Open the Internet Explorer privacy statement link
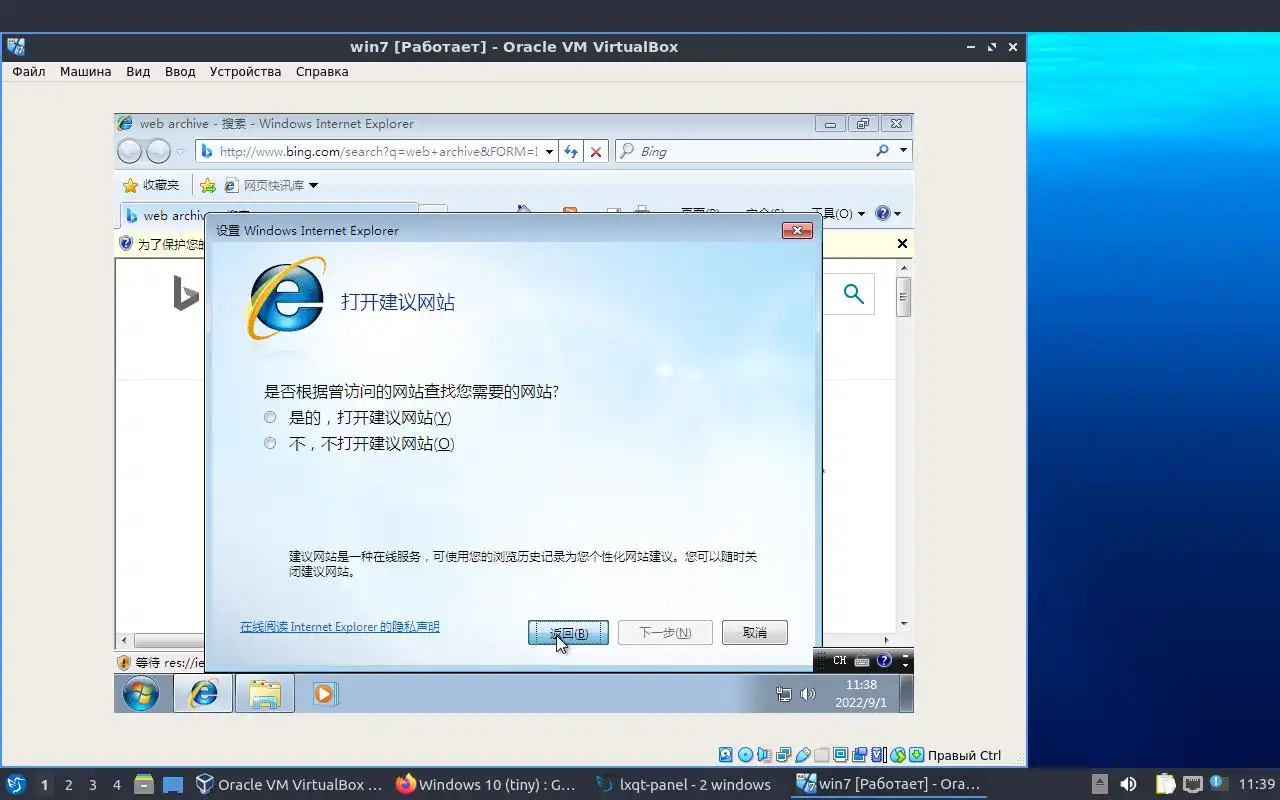 [340, 627]
